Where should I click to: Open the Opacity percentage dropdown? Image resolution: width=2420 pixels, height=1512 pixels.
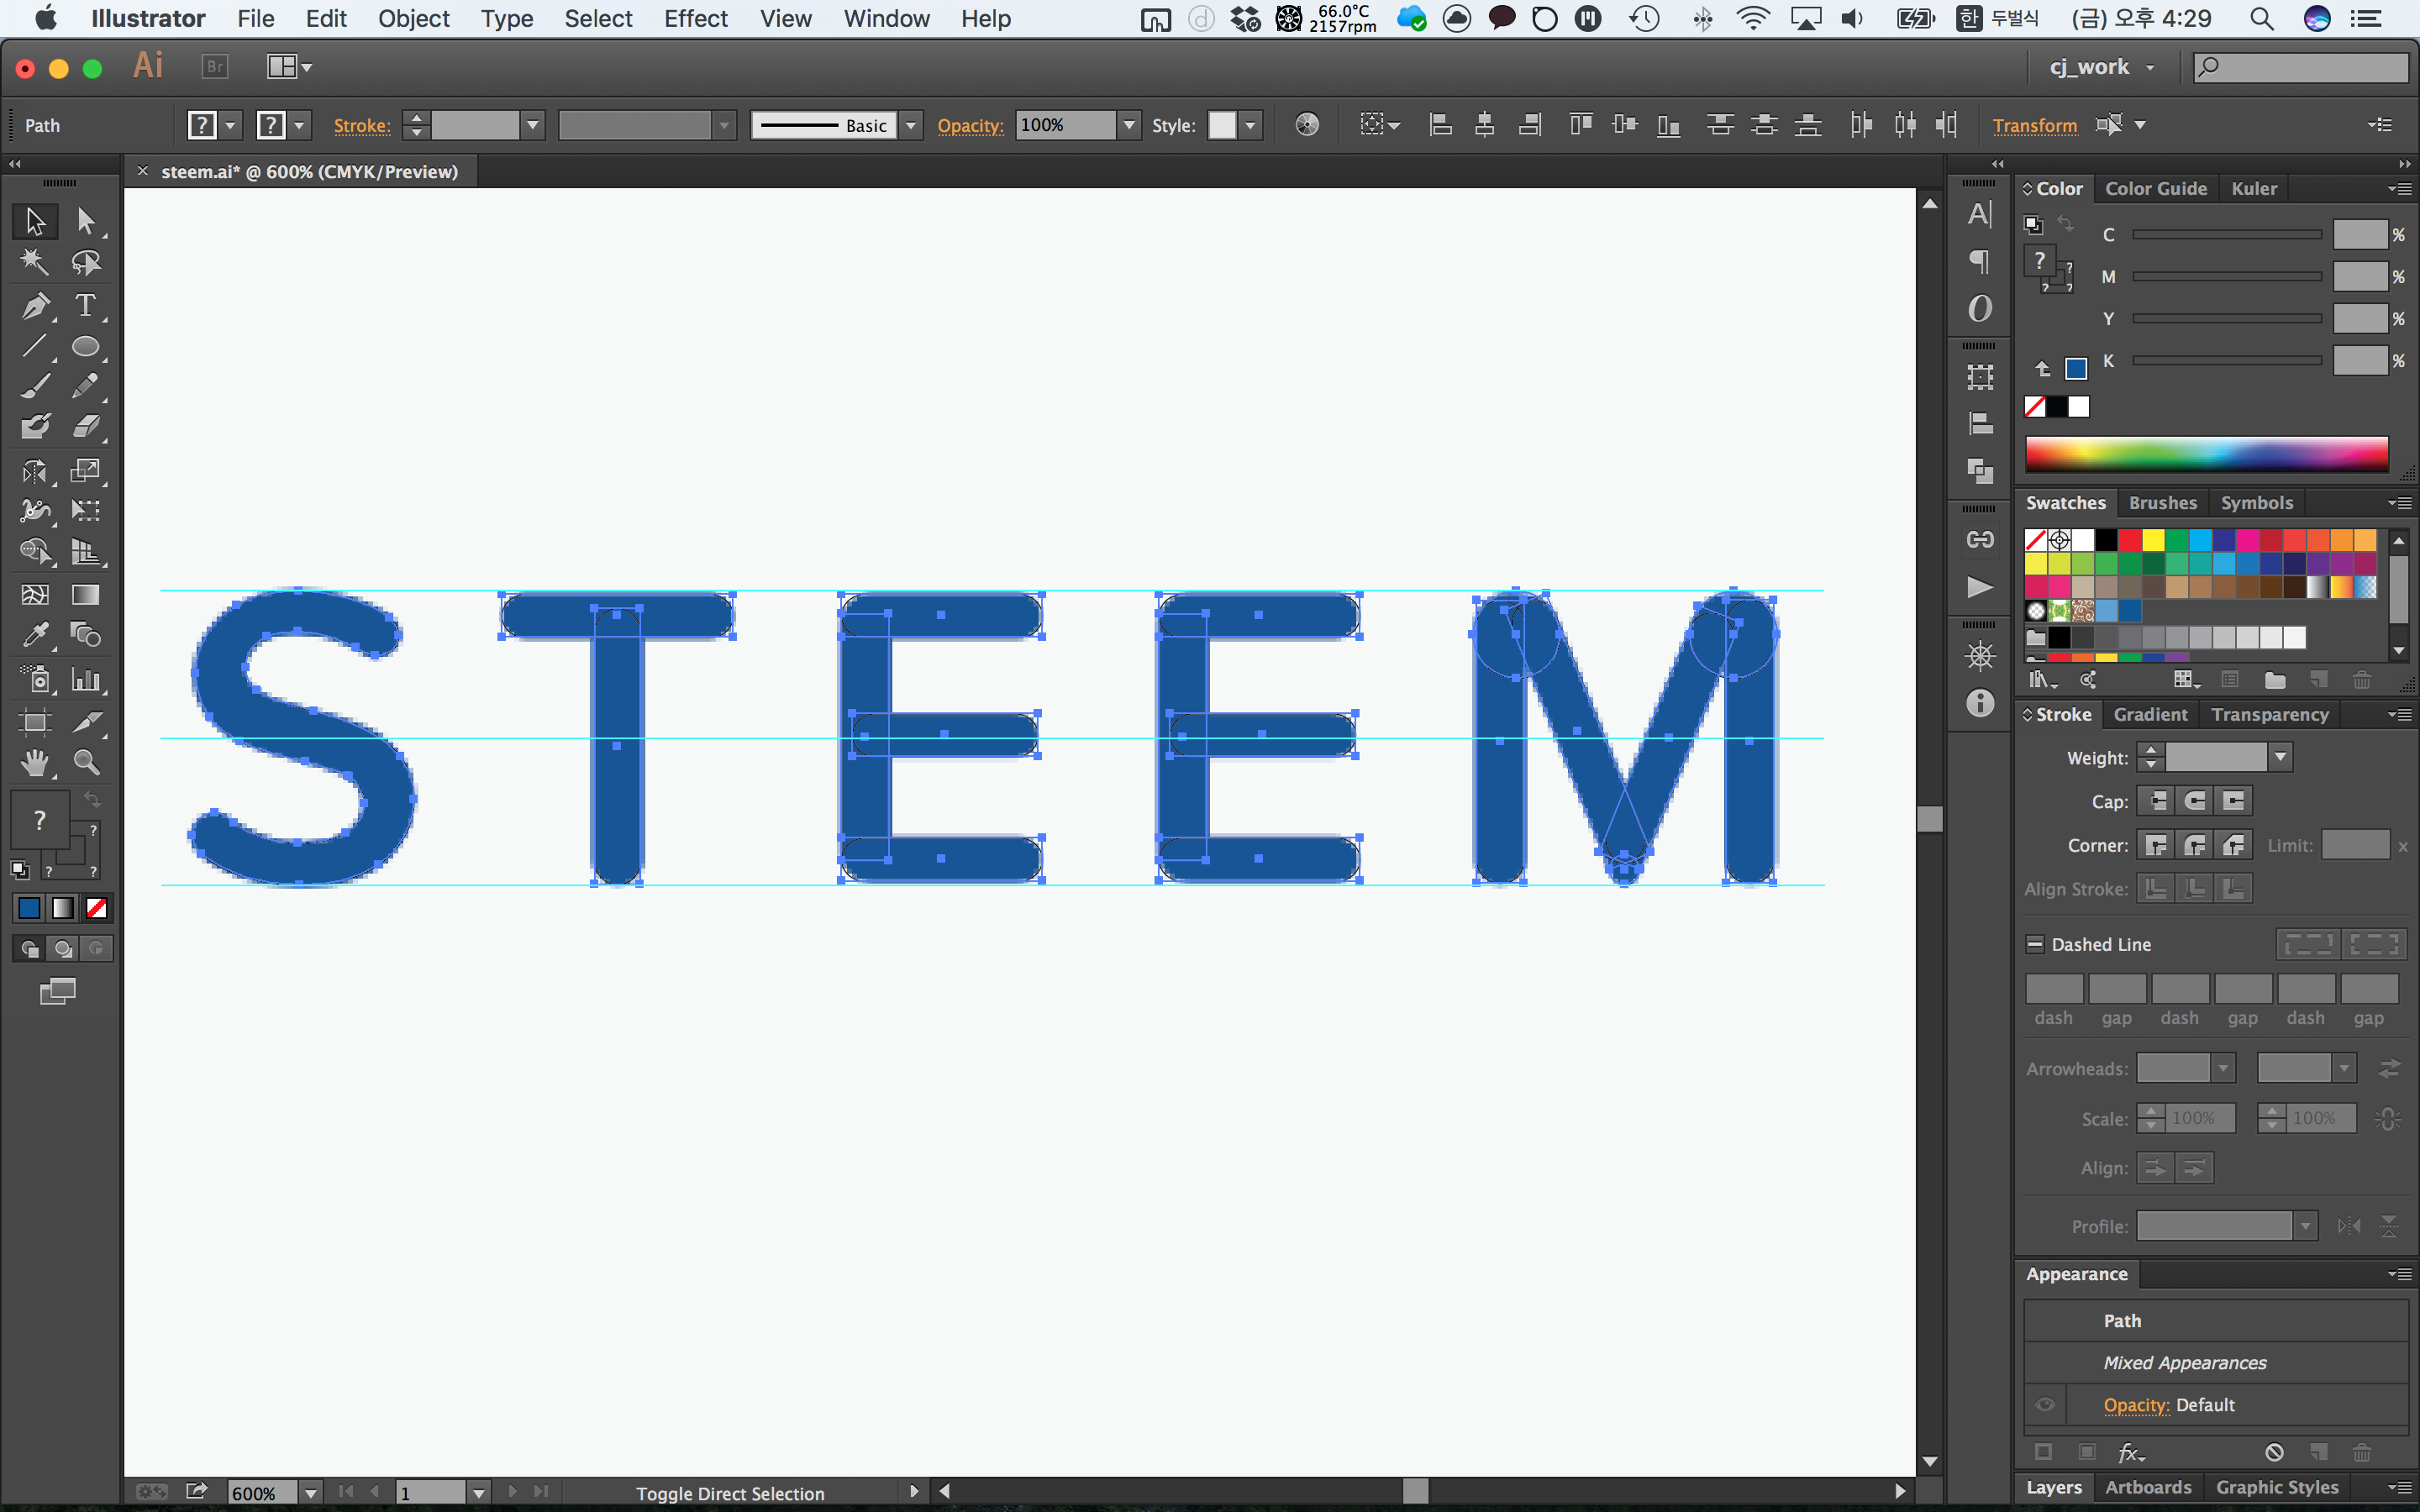coord(1129,125)
